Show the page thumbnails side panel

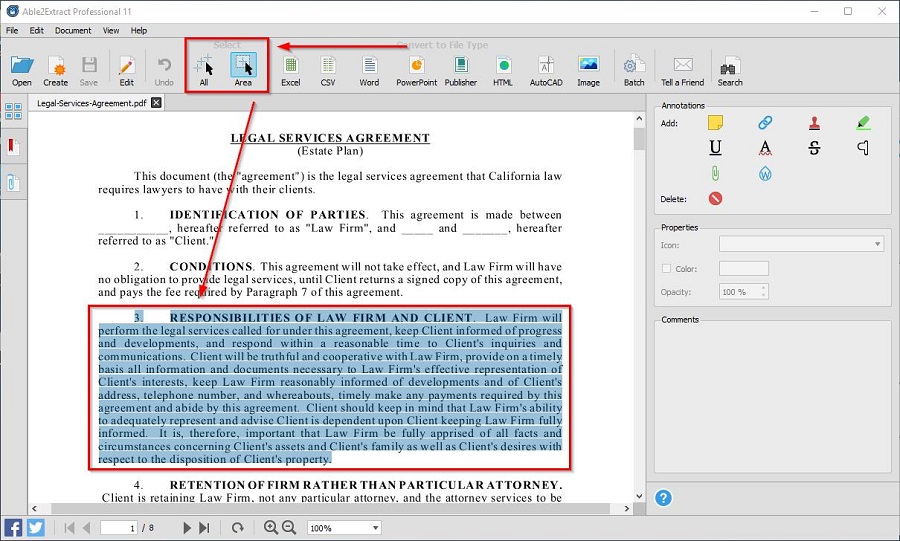pos(13,111)
